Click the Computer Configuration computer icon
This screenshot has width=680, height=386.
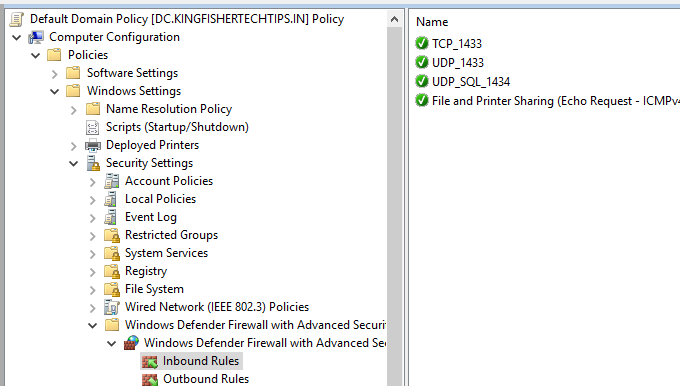36,37
